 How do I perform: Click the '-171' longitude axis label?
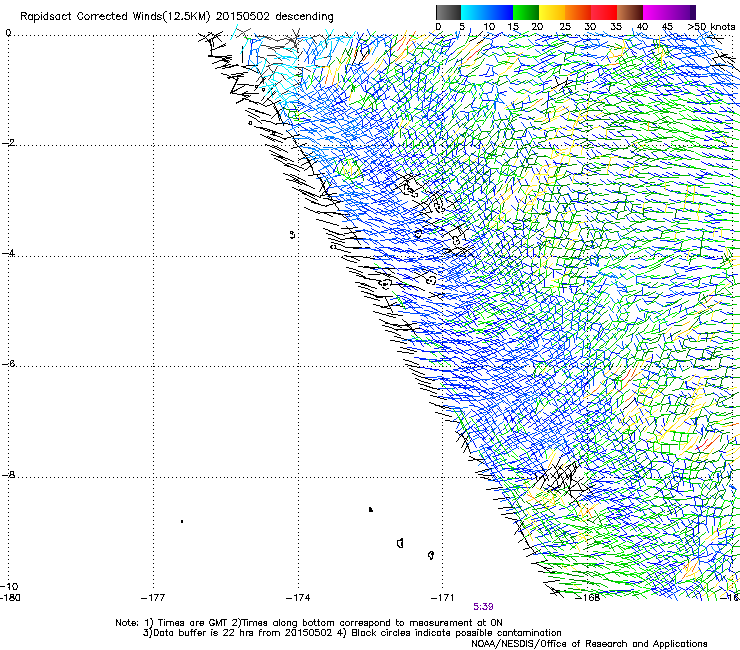[x=442, y=598]
